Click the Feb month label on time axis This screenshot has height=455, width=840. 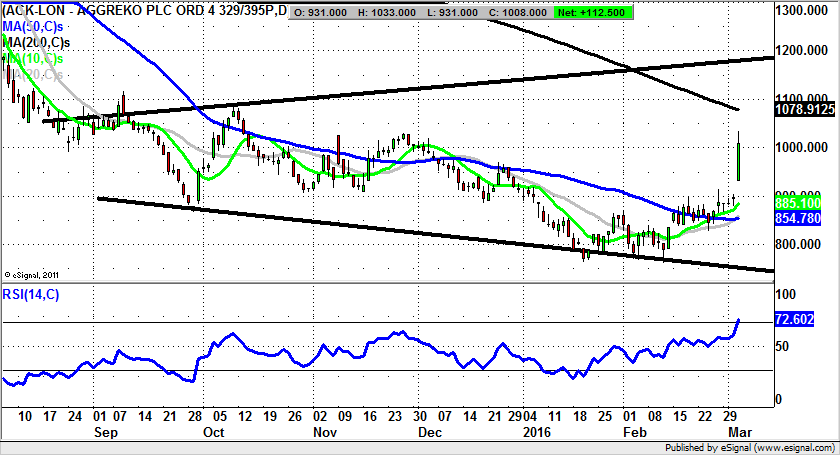pos(633,433)
